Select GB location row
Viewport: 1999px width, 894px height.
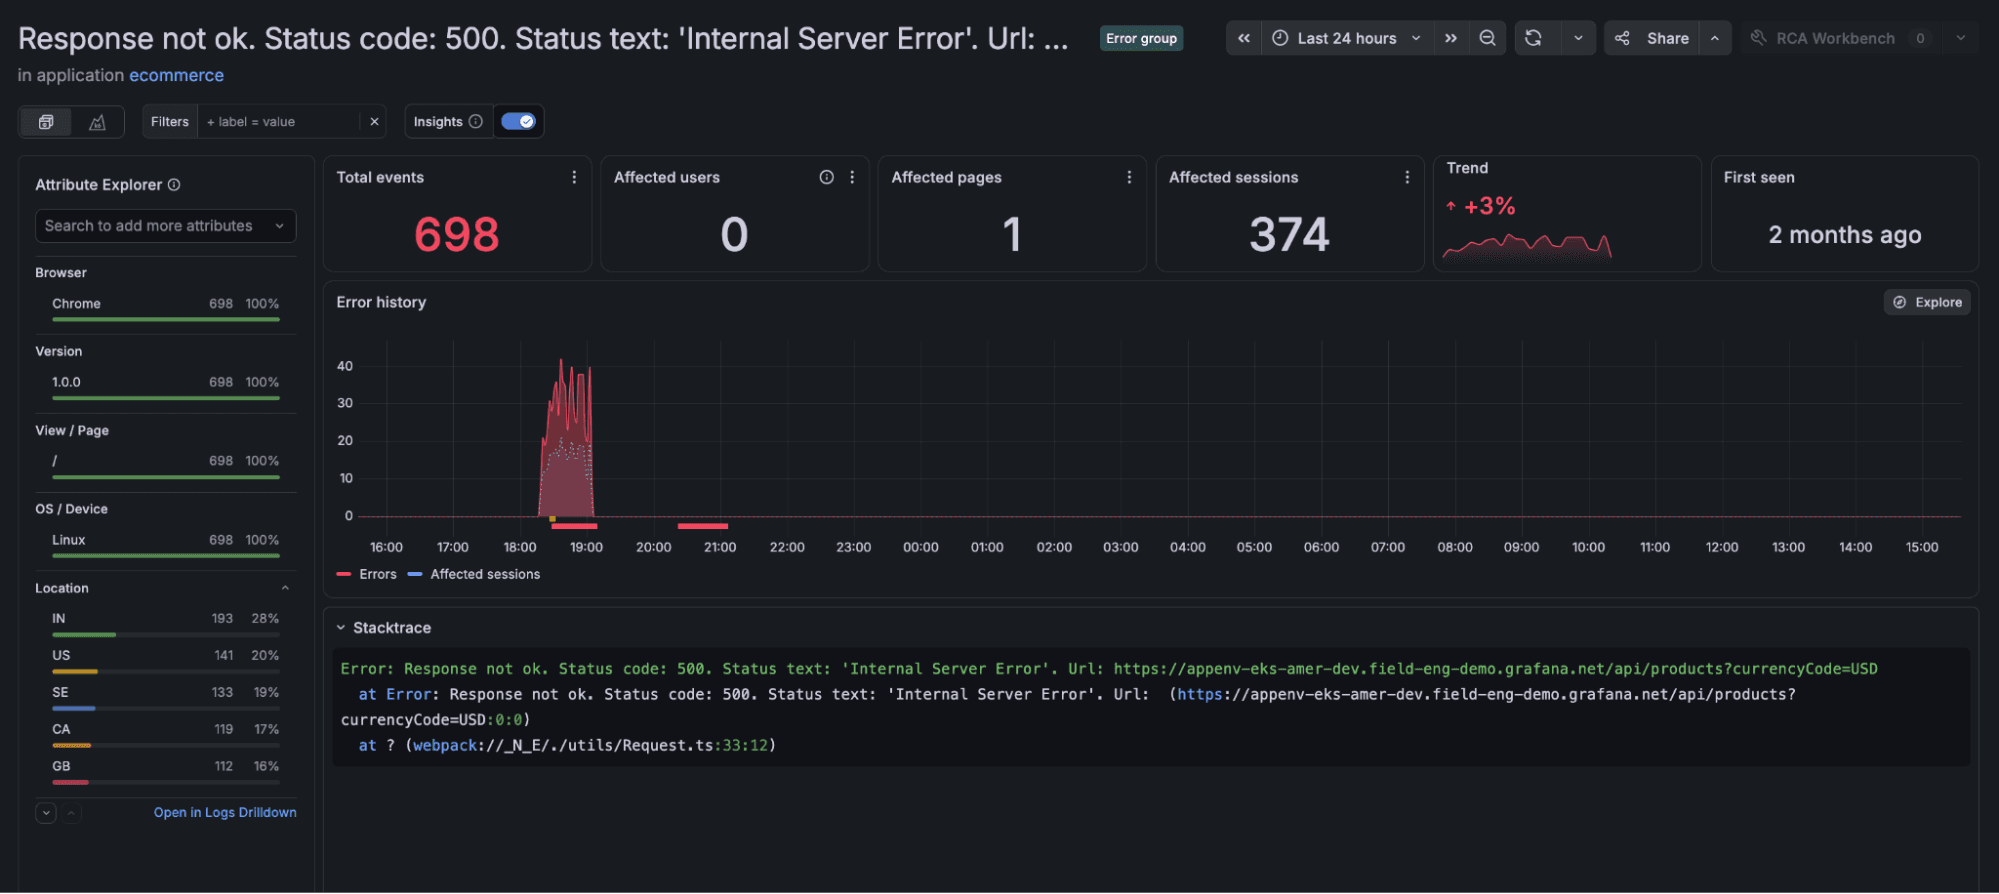(165, 772)
